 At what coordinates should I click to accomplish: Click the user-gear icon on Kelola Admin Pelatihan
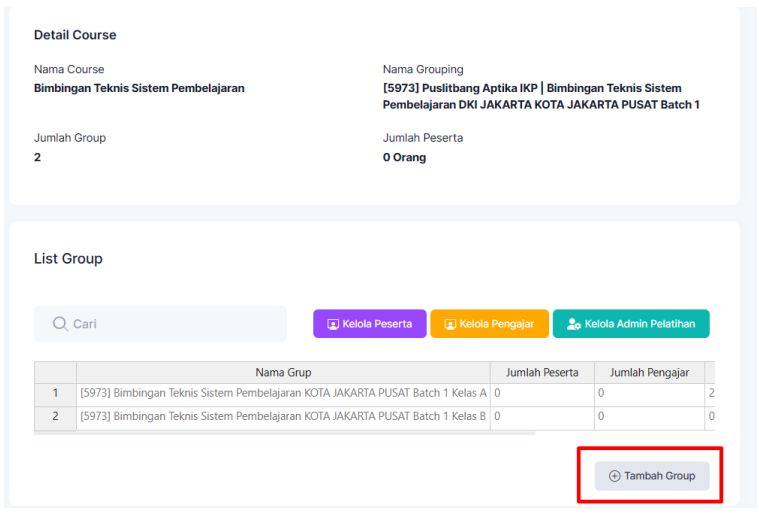[x=574, y=324]
